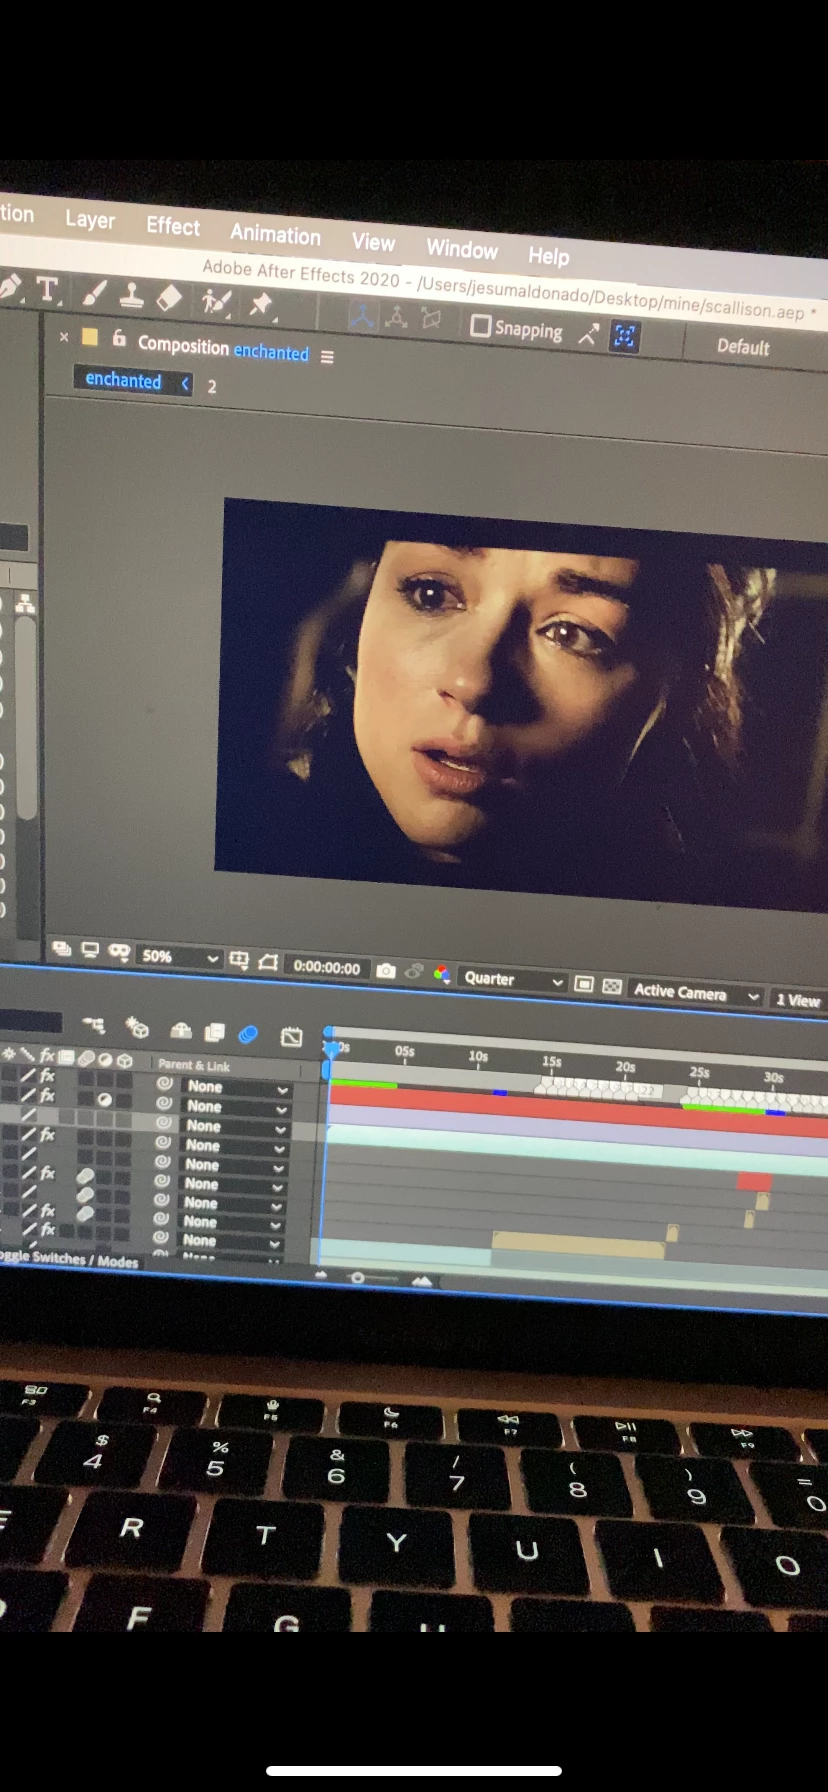Click the 3D Layer cube column header
828x1792 pixels.
[125, 1060]
